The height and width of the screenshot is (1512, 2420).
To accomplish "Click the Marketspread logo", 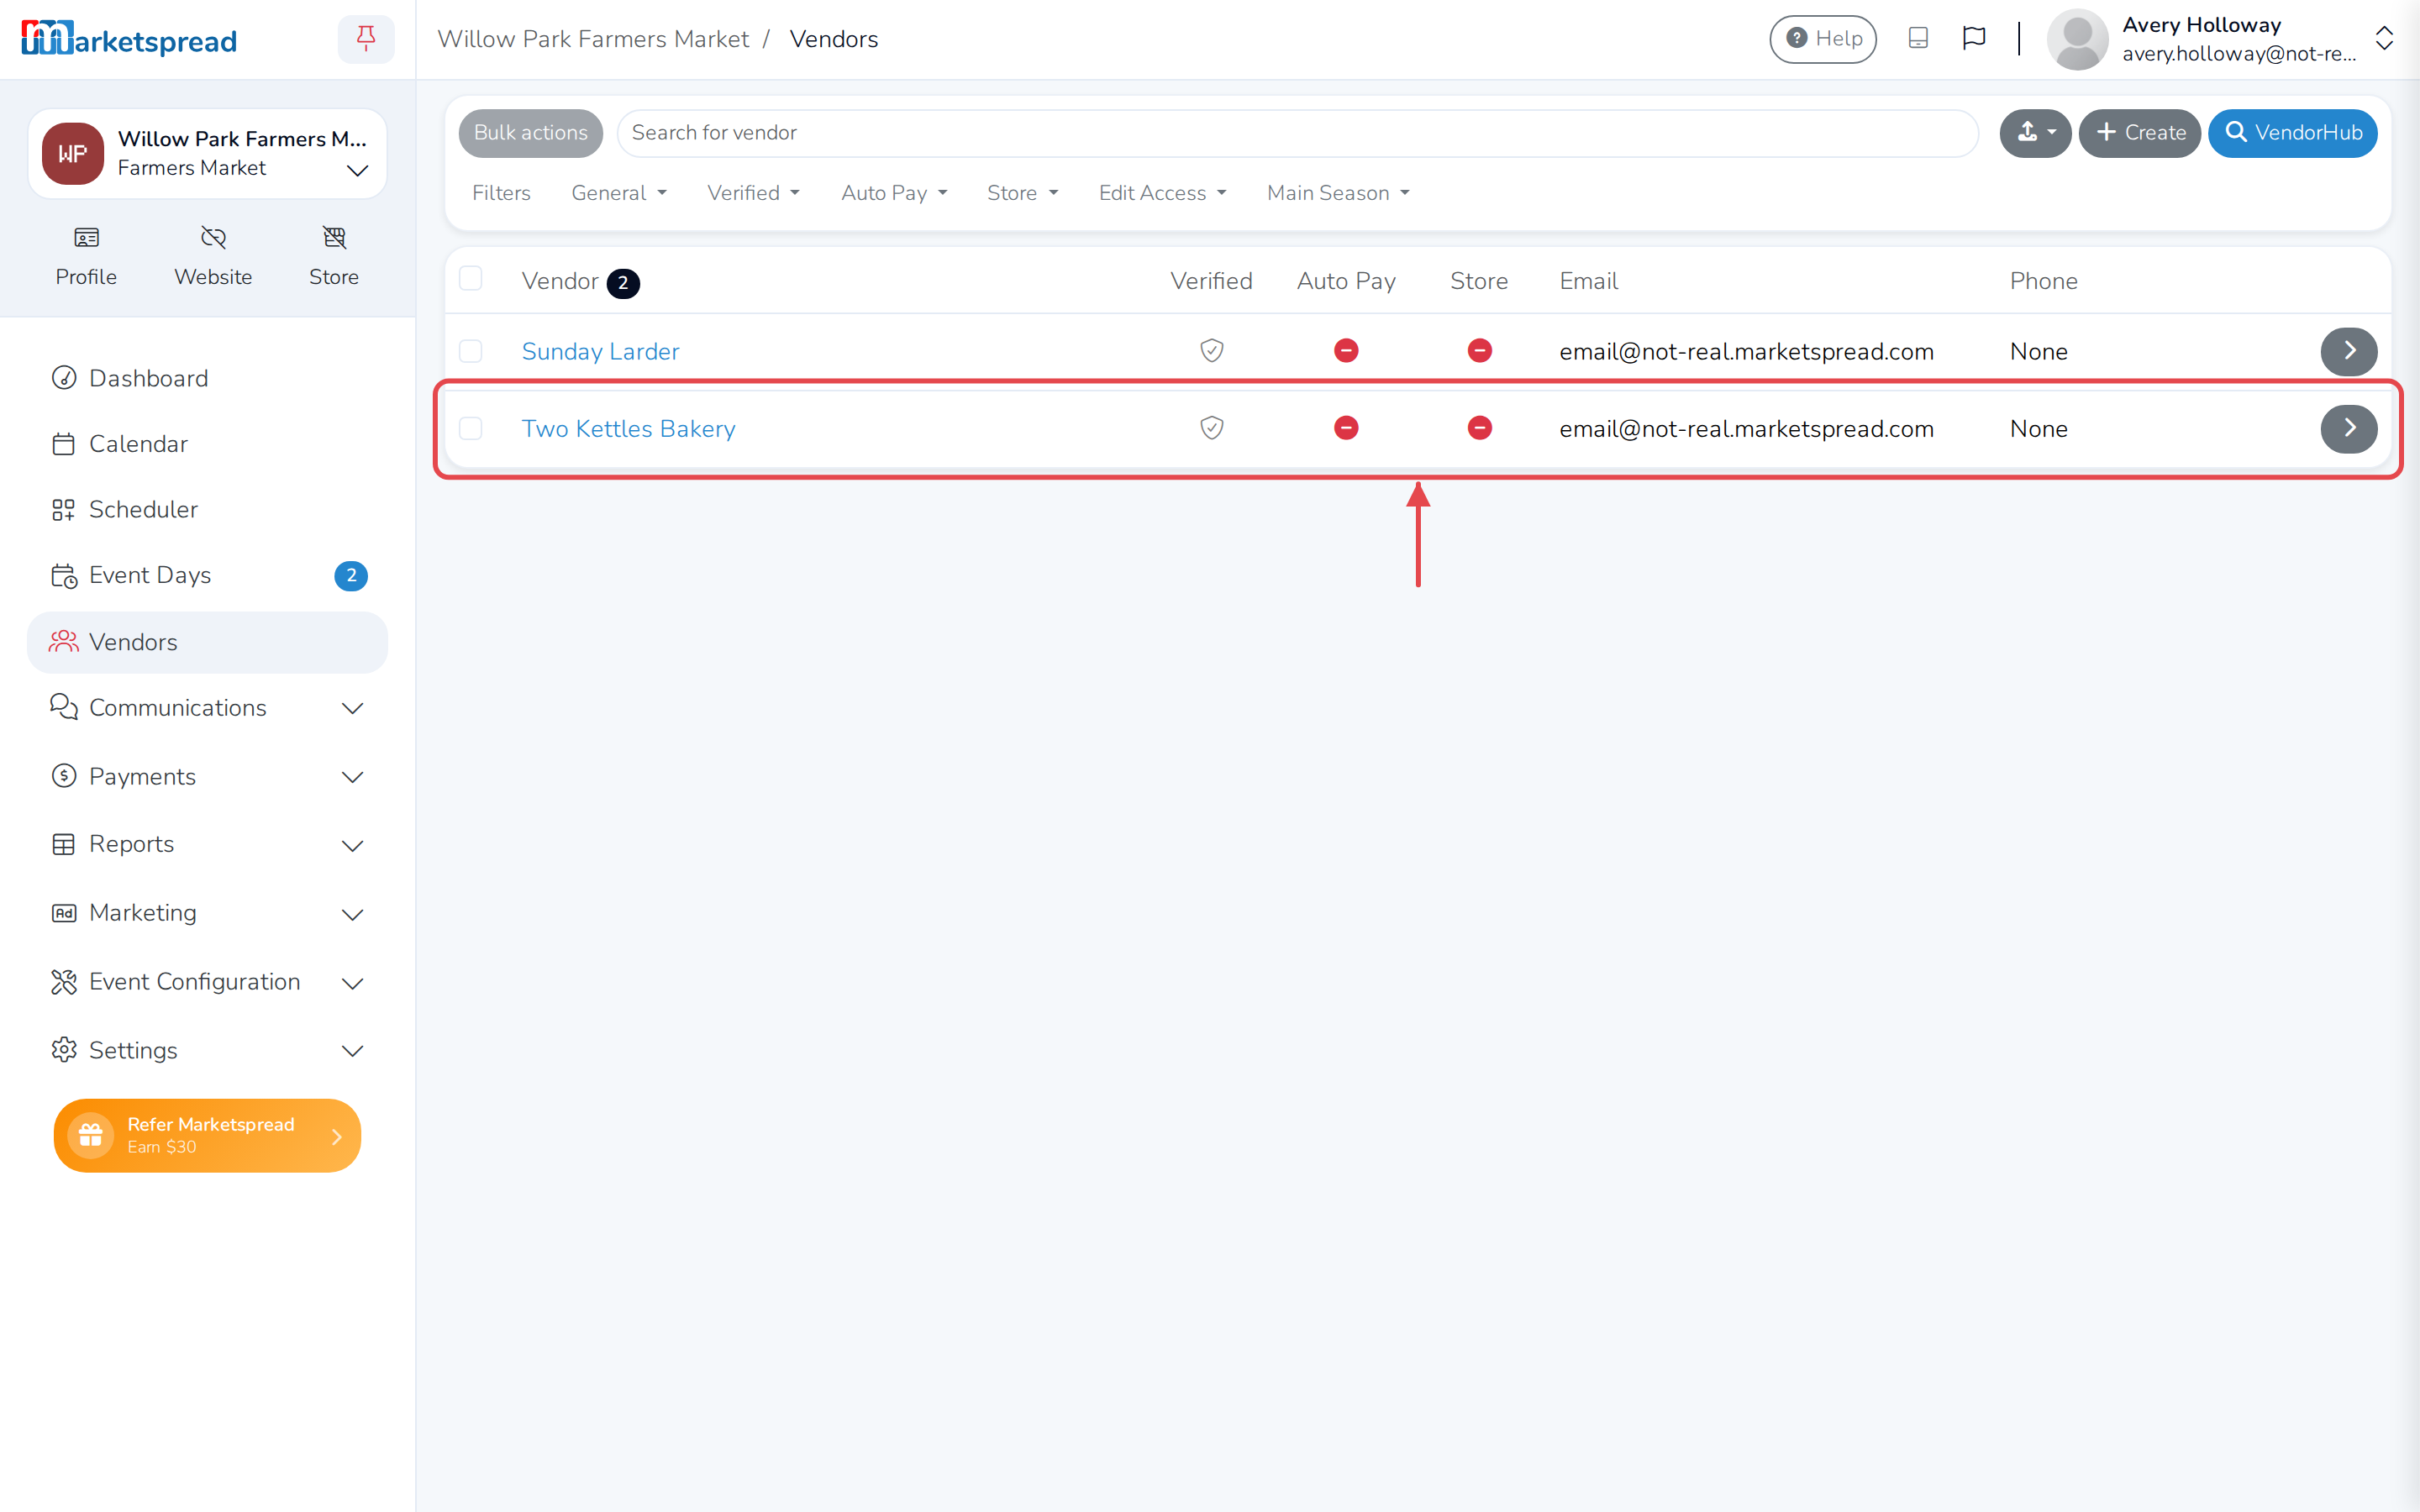I will 129,39.
